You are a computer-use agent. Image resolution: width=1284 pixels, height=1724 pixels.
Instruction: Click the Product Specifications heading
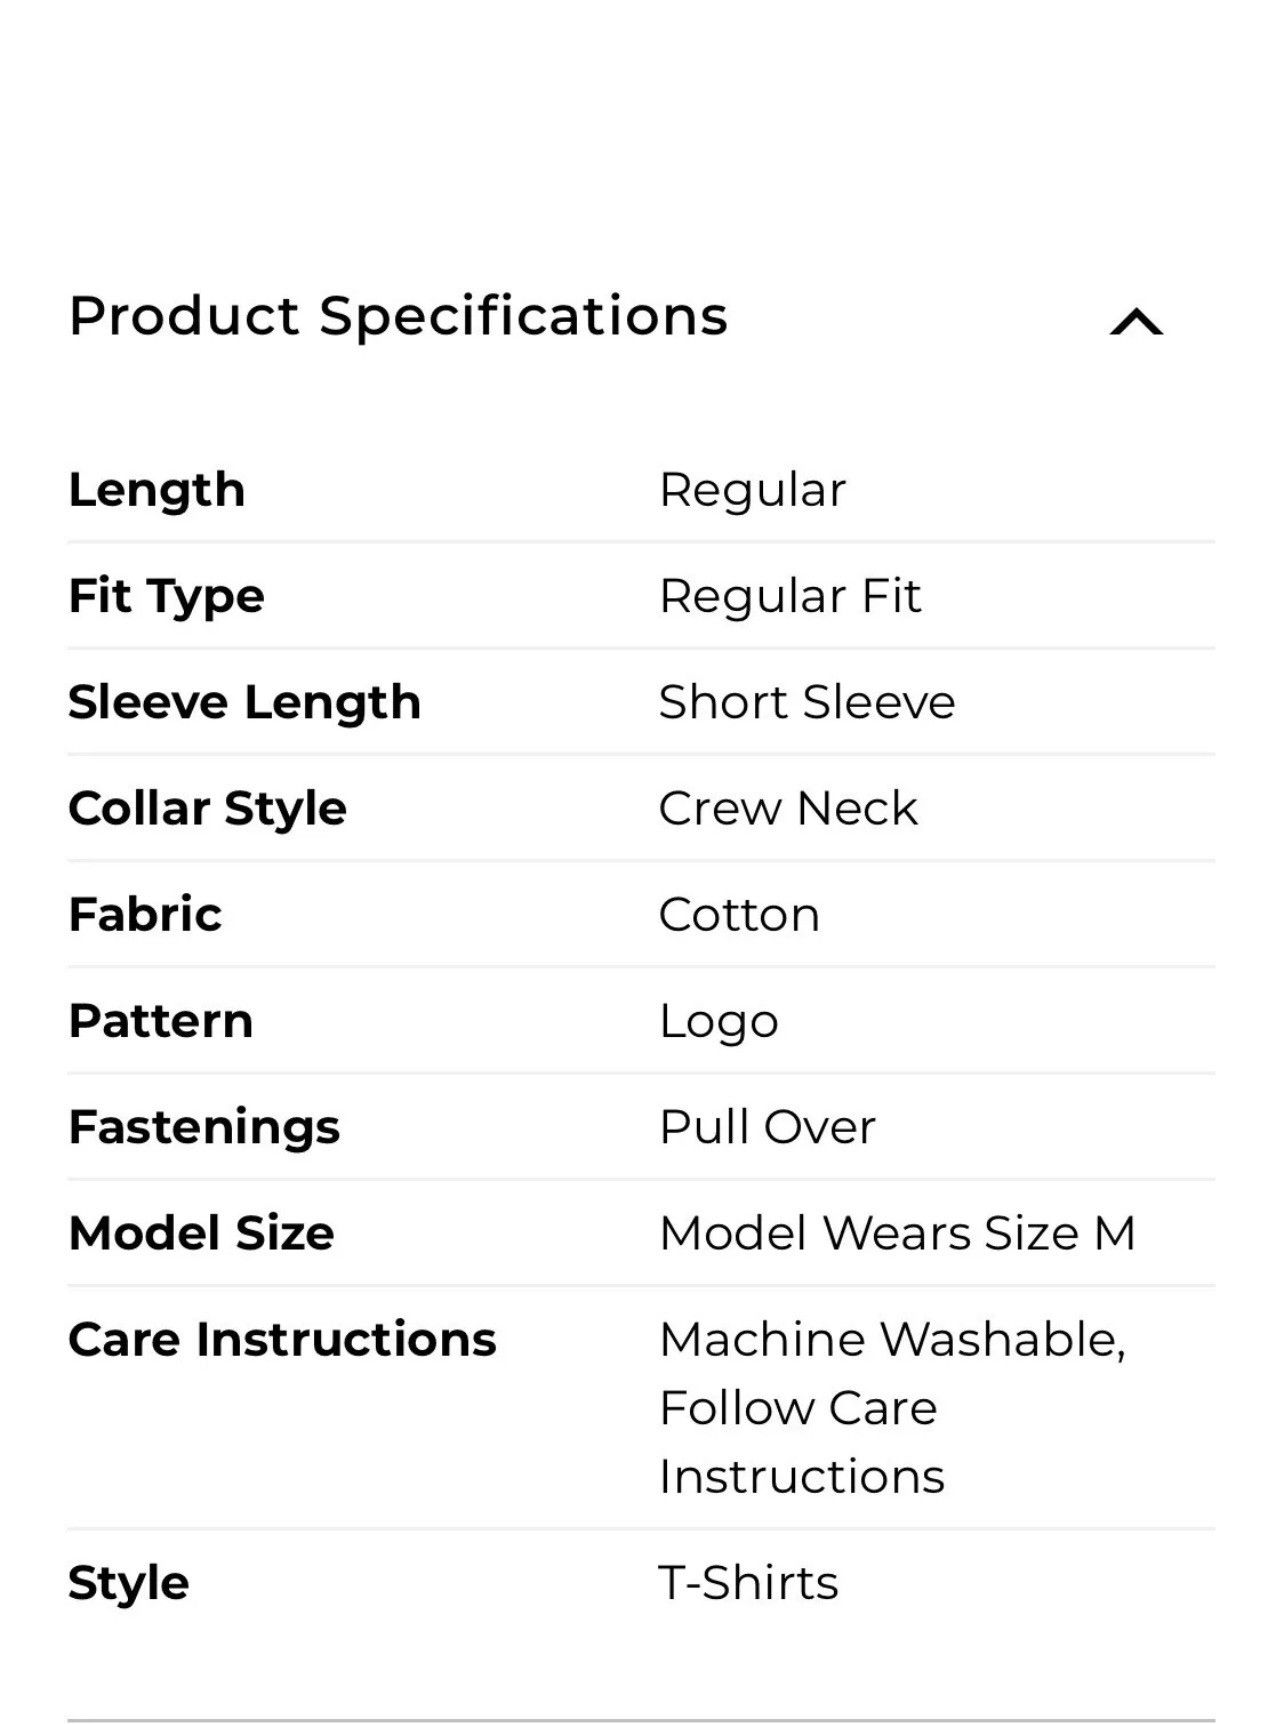[x=398, y=317]
